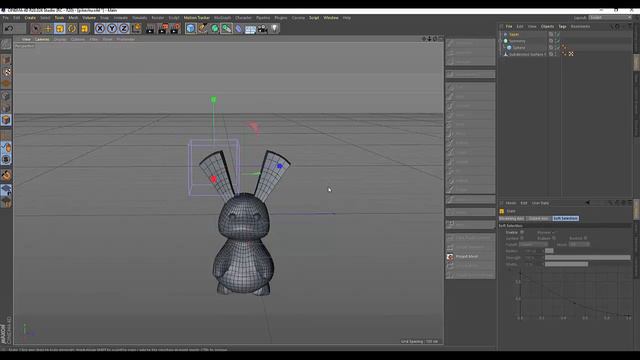Toggle the Rubber checkbox
The image size is (640, 360).
click(x=553, y=238)
